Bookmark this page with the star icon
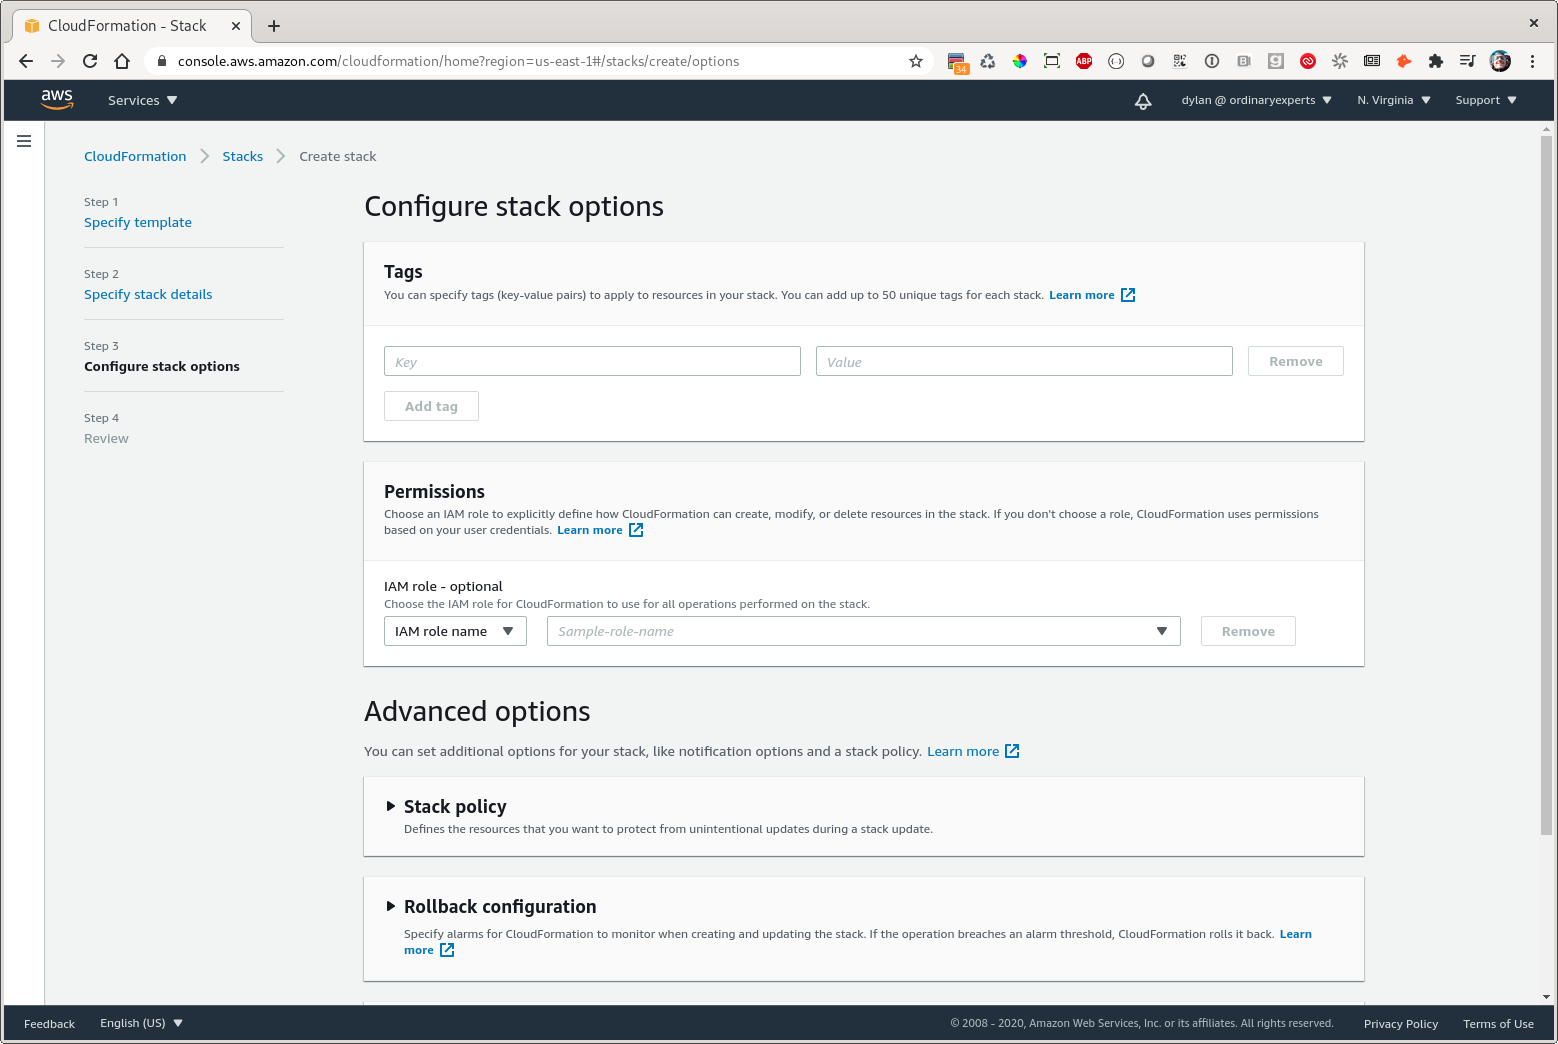This screenshot has height=1044, width=1558. pos(915,61)
